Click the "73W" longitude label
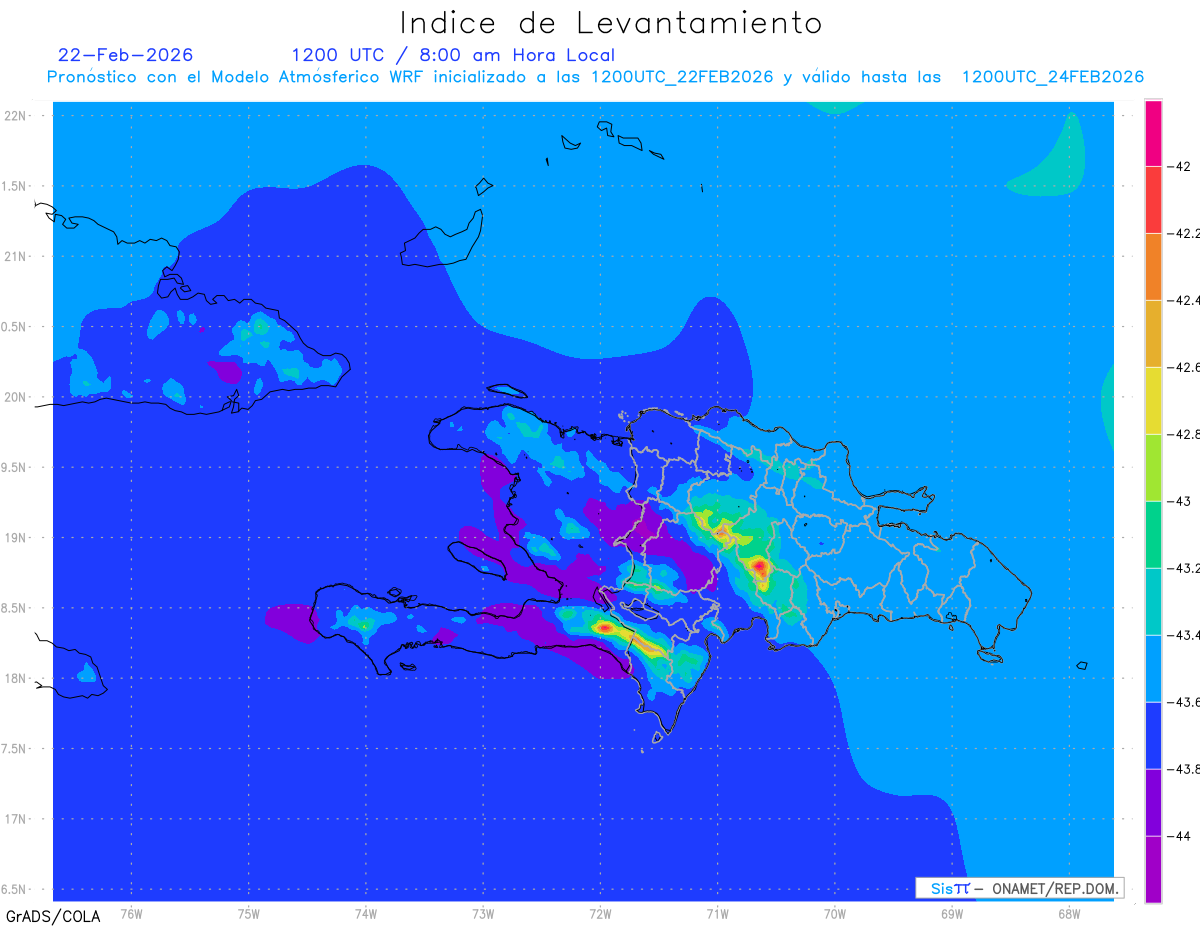This screenshot has width=1200, height=927. tap(483, 913)
